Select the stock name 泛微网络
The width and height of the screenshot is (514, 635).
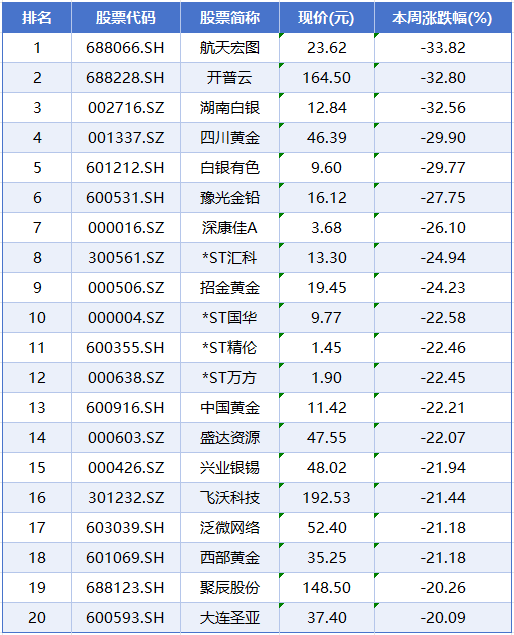pos(230,527)
